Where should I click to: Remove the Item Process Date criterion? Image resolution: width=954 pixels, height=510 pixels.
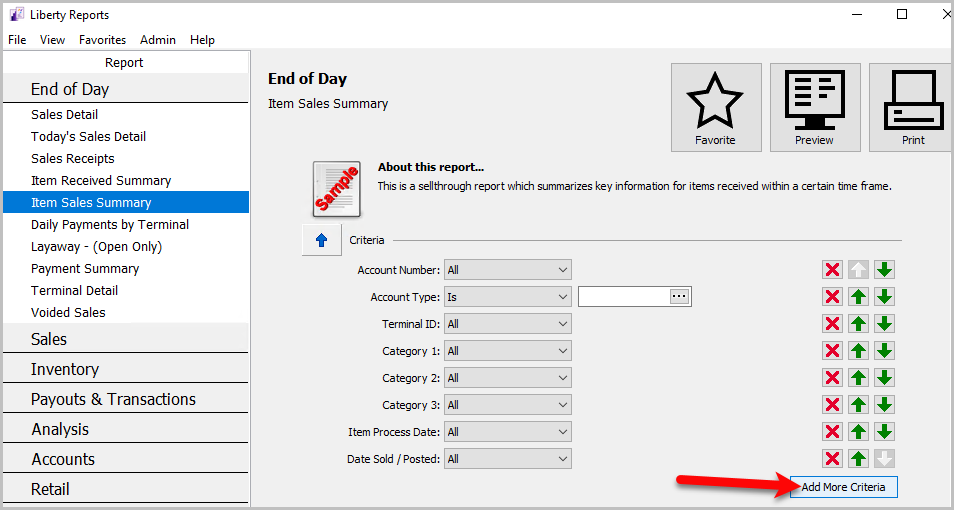[832, 431]
